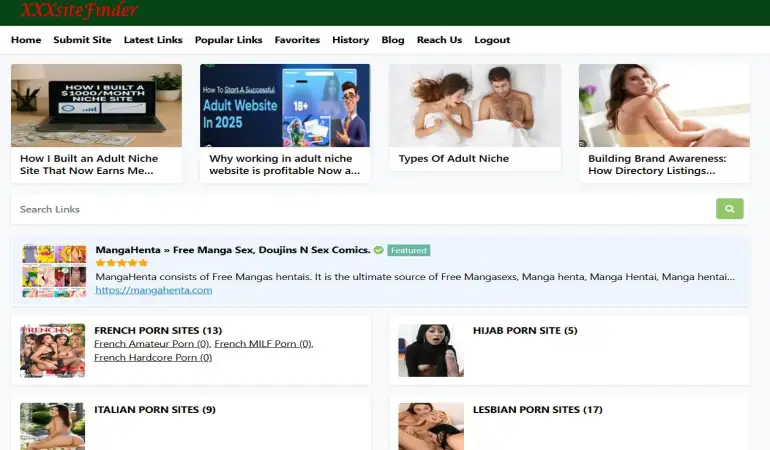
Task: Open the Reach Us contact page
Action: click(439, 40)
